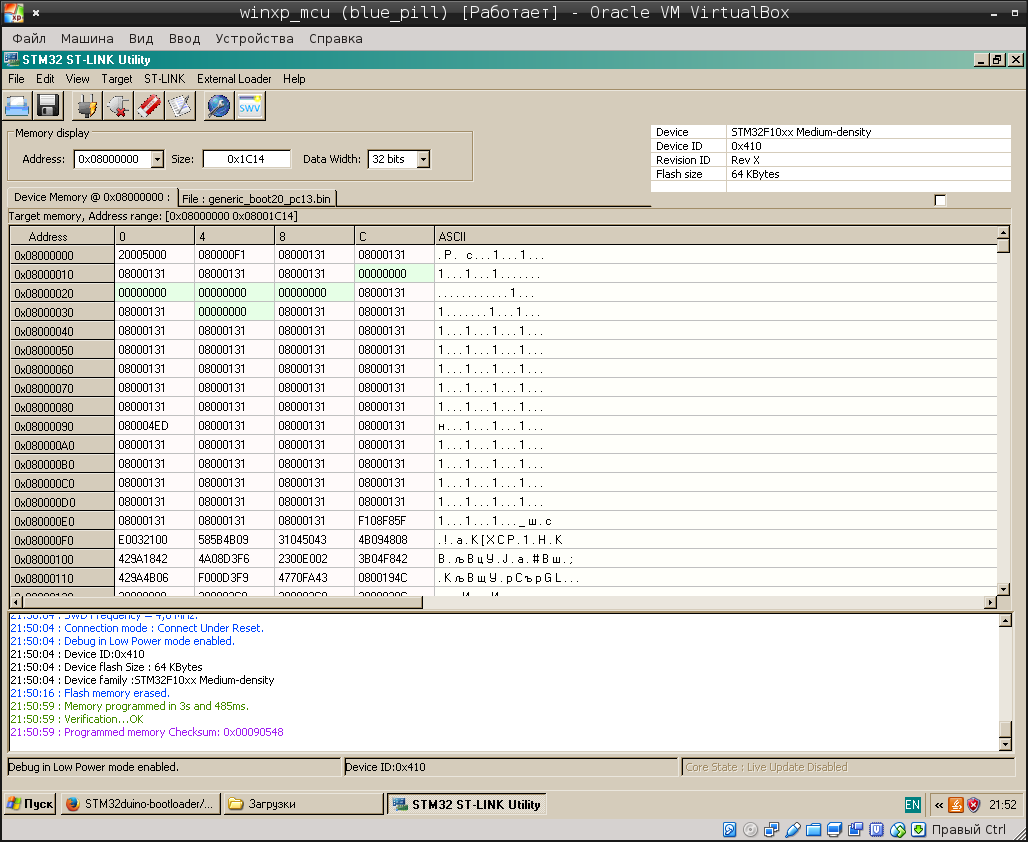Open the View menu
This screenshot has width=1028, height=842.
(x=77, y=79)
